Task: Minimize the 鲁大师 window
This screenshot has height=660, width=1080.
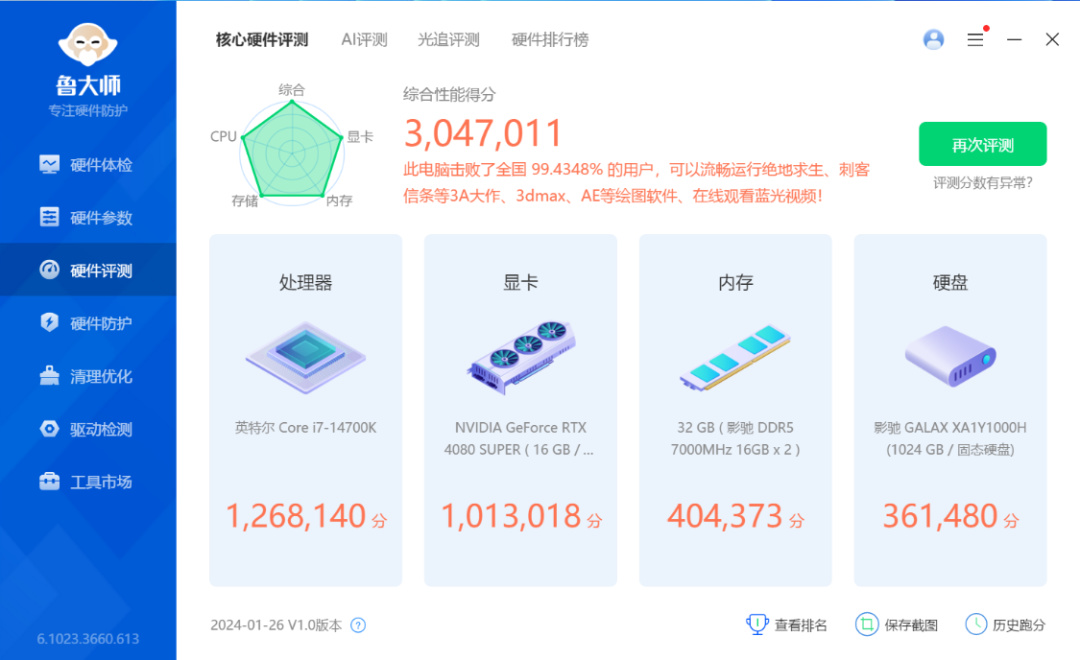Action: coord(1014,39)
